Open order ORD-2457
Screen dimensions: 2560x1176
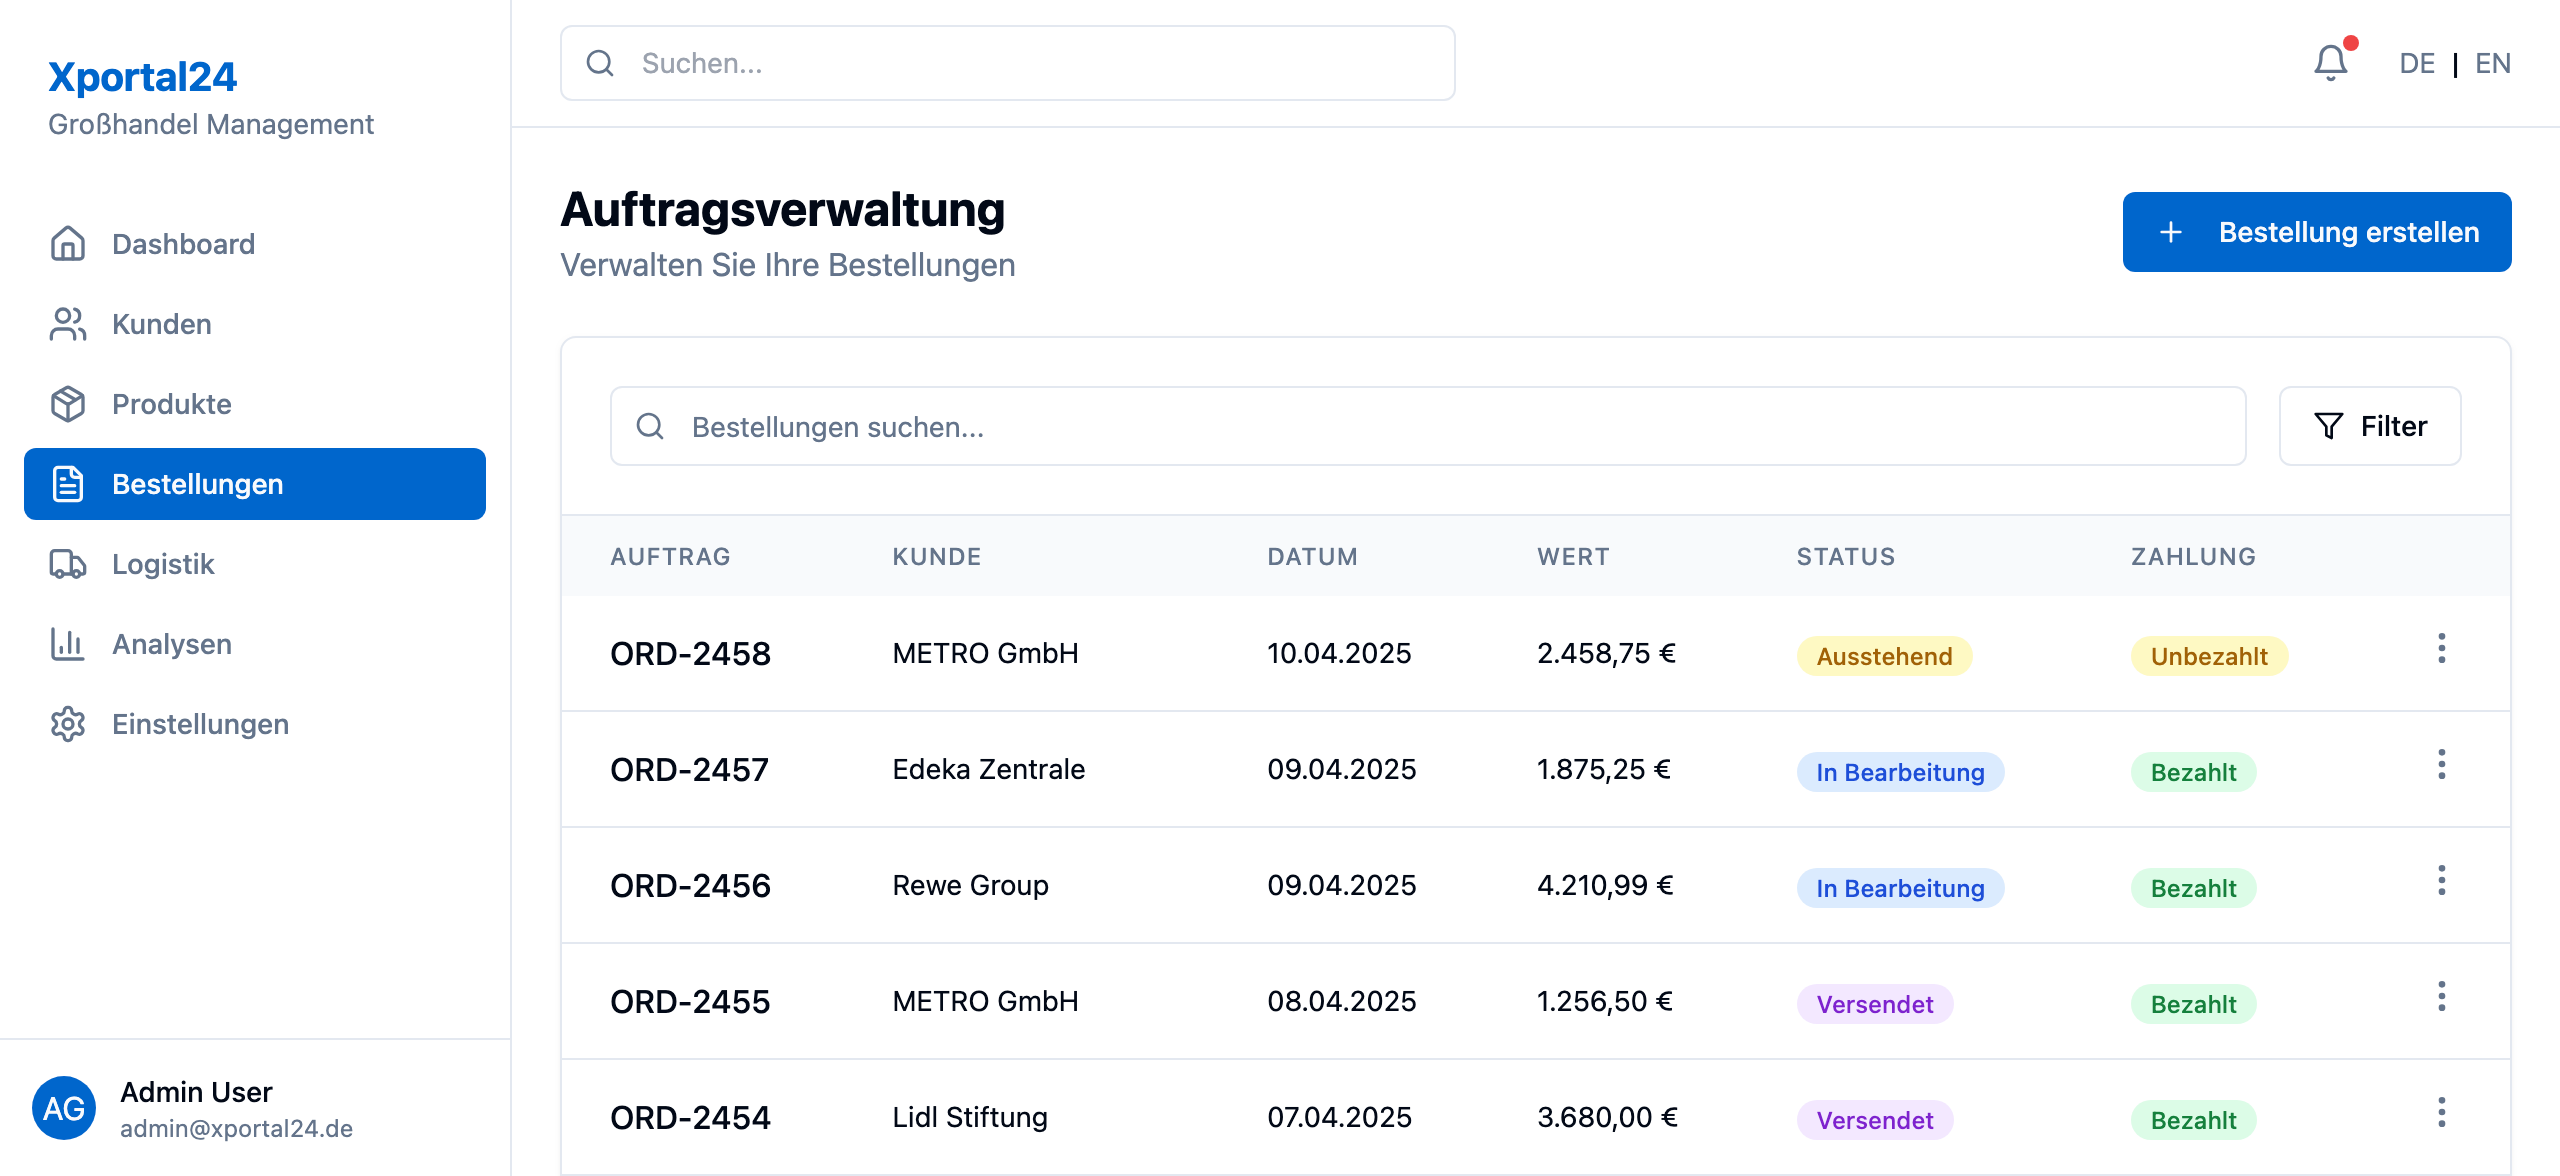pos(690,770)
